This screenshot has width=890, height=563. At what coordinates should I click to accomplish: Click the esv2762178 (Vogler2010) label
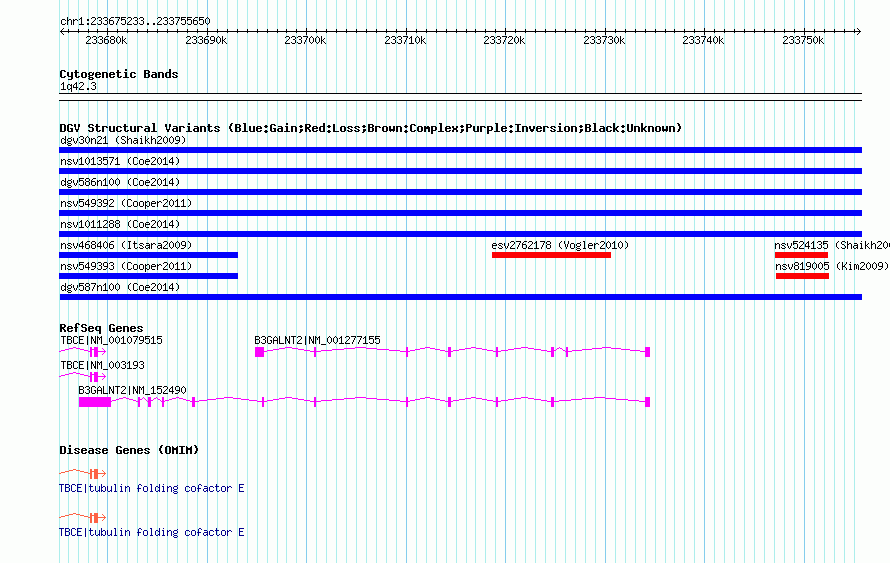[x=560, y=245]
